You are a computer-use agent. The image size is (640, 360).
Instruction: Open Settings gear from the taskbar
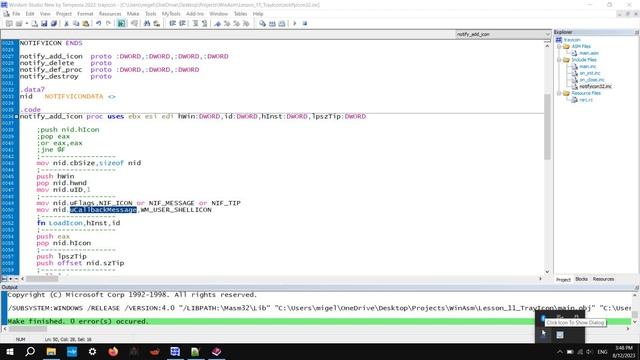point(92,351)
